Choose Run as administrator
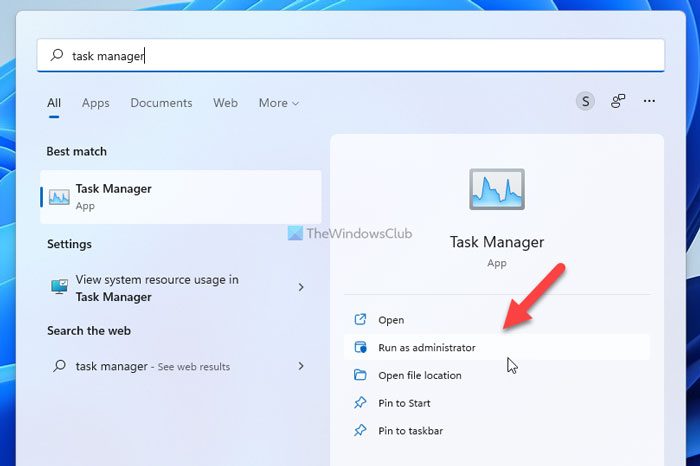The width and height of the screenshot is (700, 466). pos(496,347)
